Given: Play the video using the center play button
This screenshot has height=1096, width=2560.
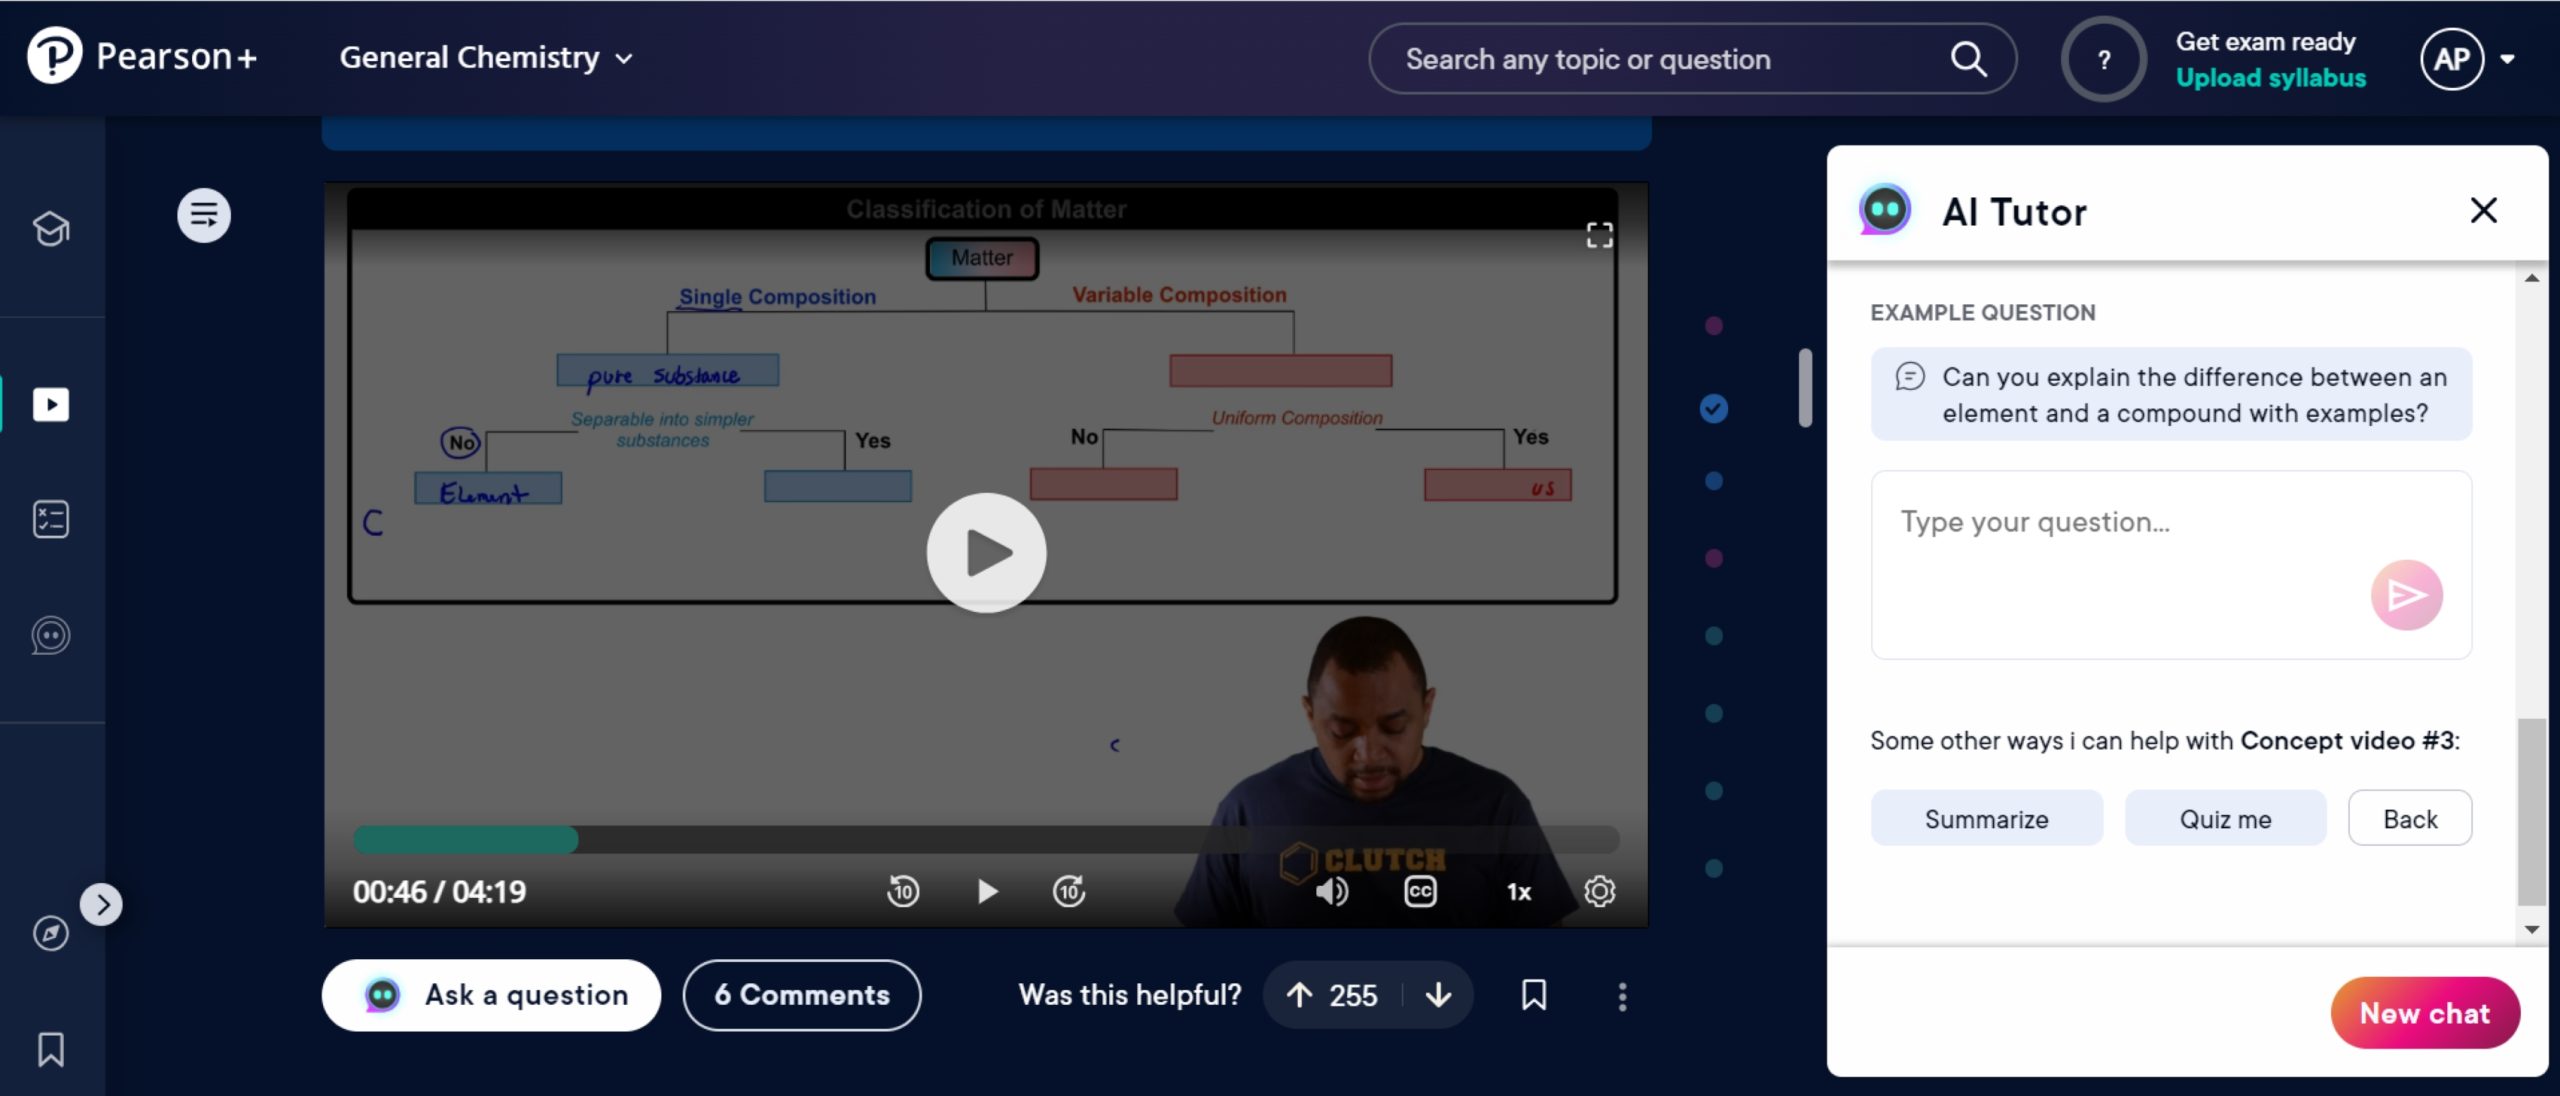Looking at the screenshot, I should [x=986, y=552].
